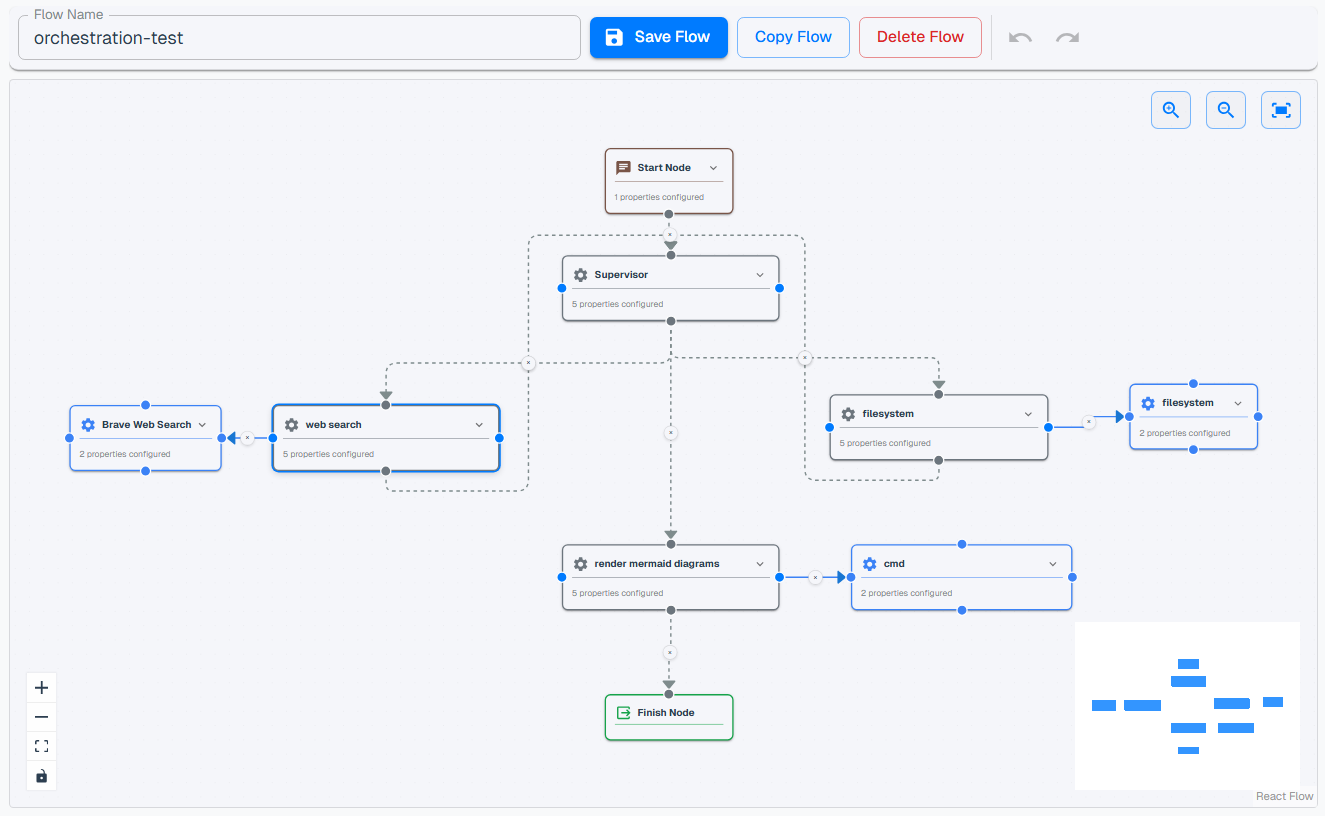Click the minus zoom control button
1325x816 pixels.
tap(41, 717)
